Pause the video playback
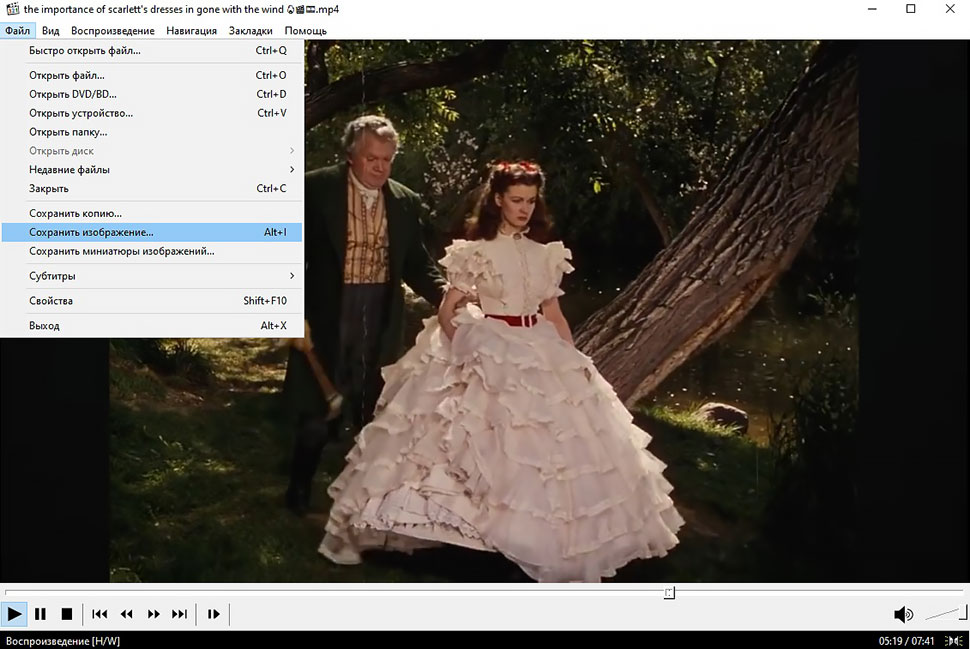The width and height of the screenshot is (970, 649). coord(41,614)
